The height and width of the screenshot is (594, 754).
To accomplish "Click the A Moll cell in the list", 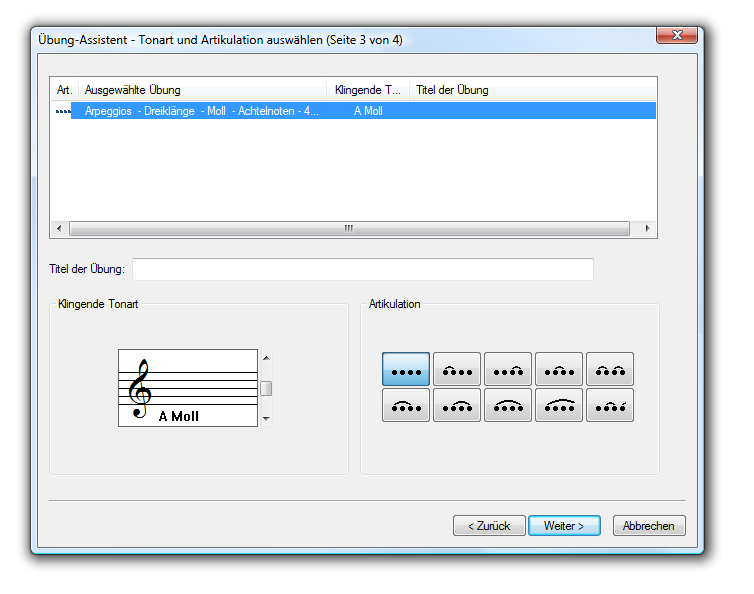I will tap(368, 111).
